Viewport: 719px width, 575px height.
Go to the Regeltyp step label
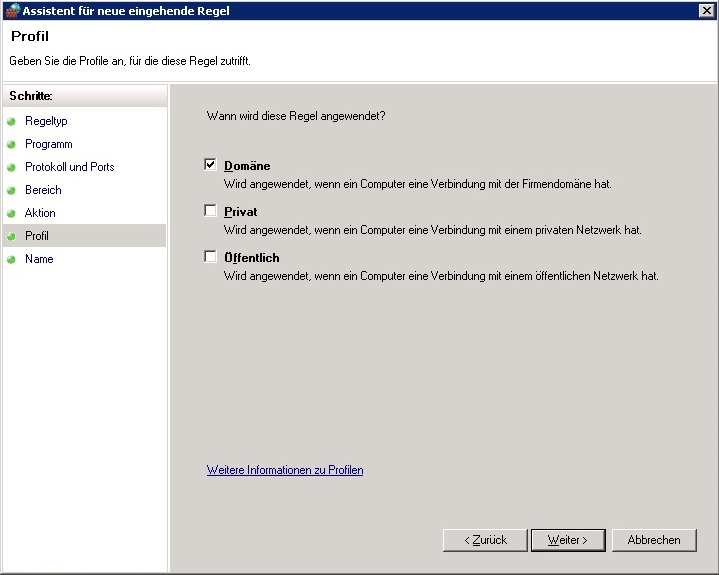[46, 121]
